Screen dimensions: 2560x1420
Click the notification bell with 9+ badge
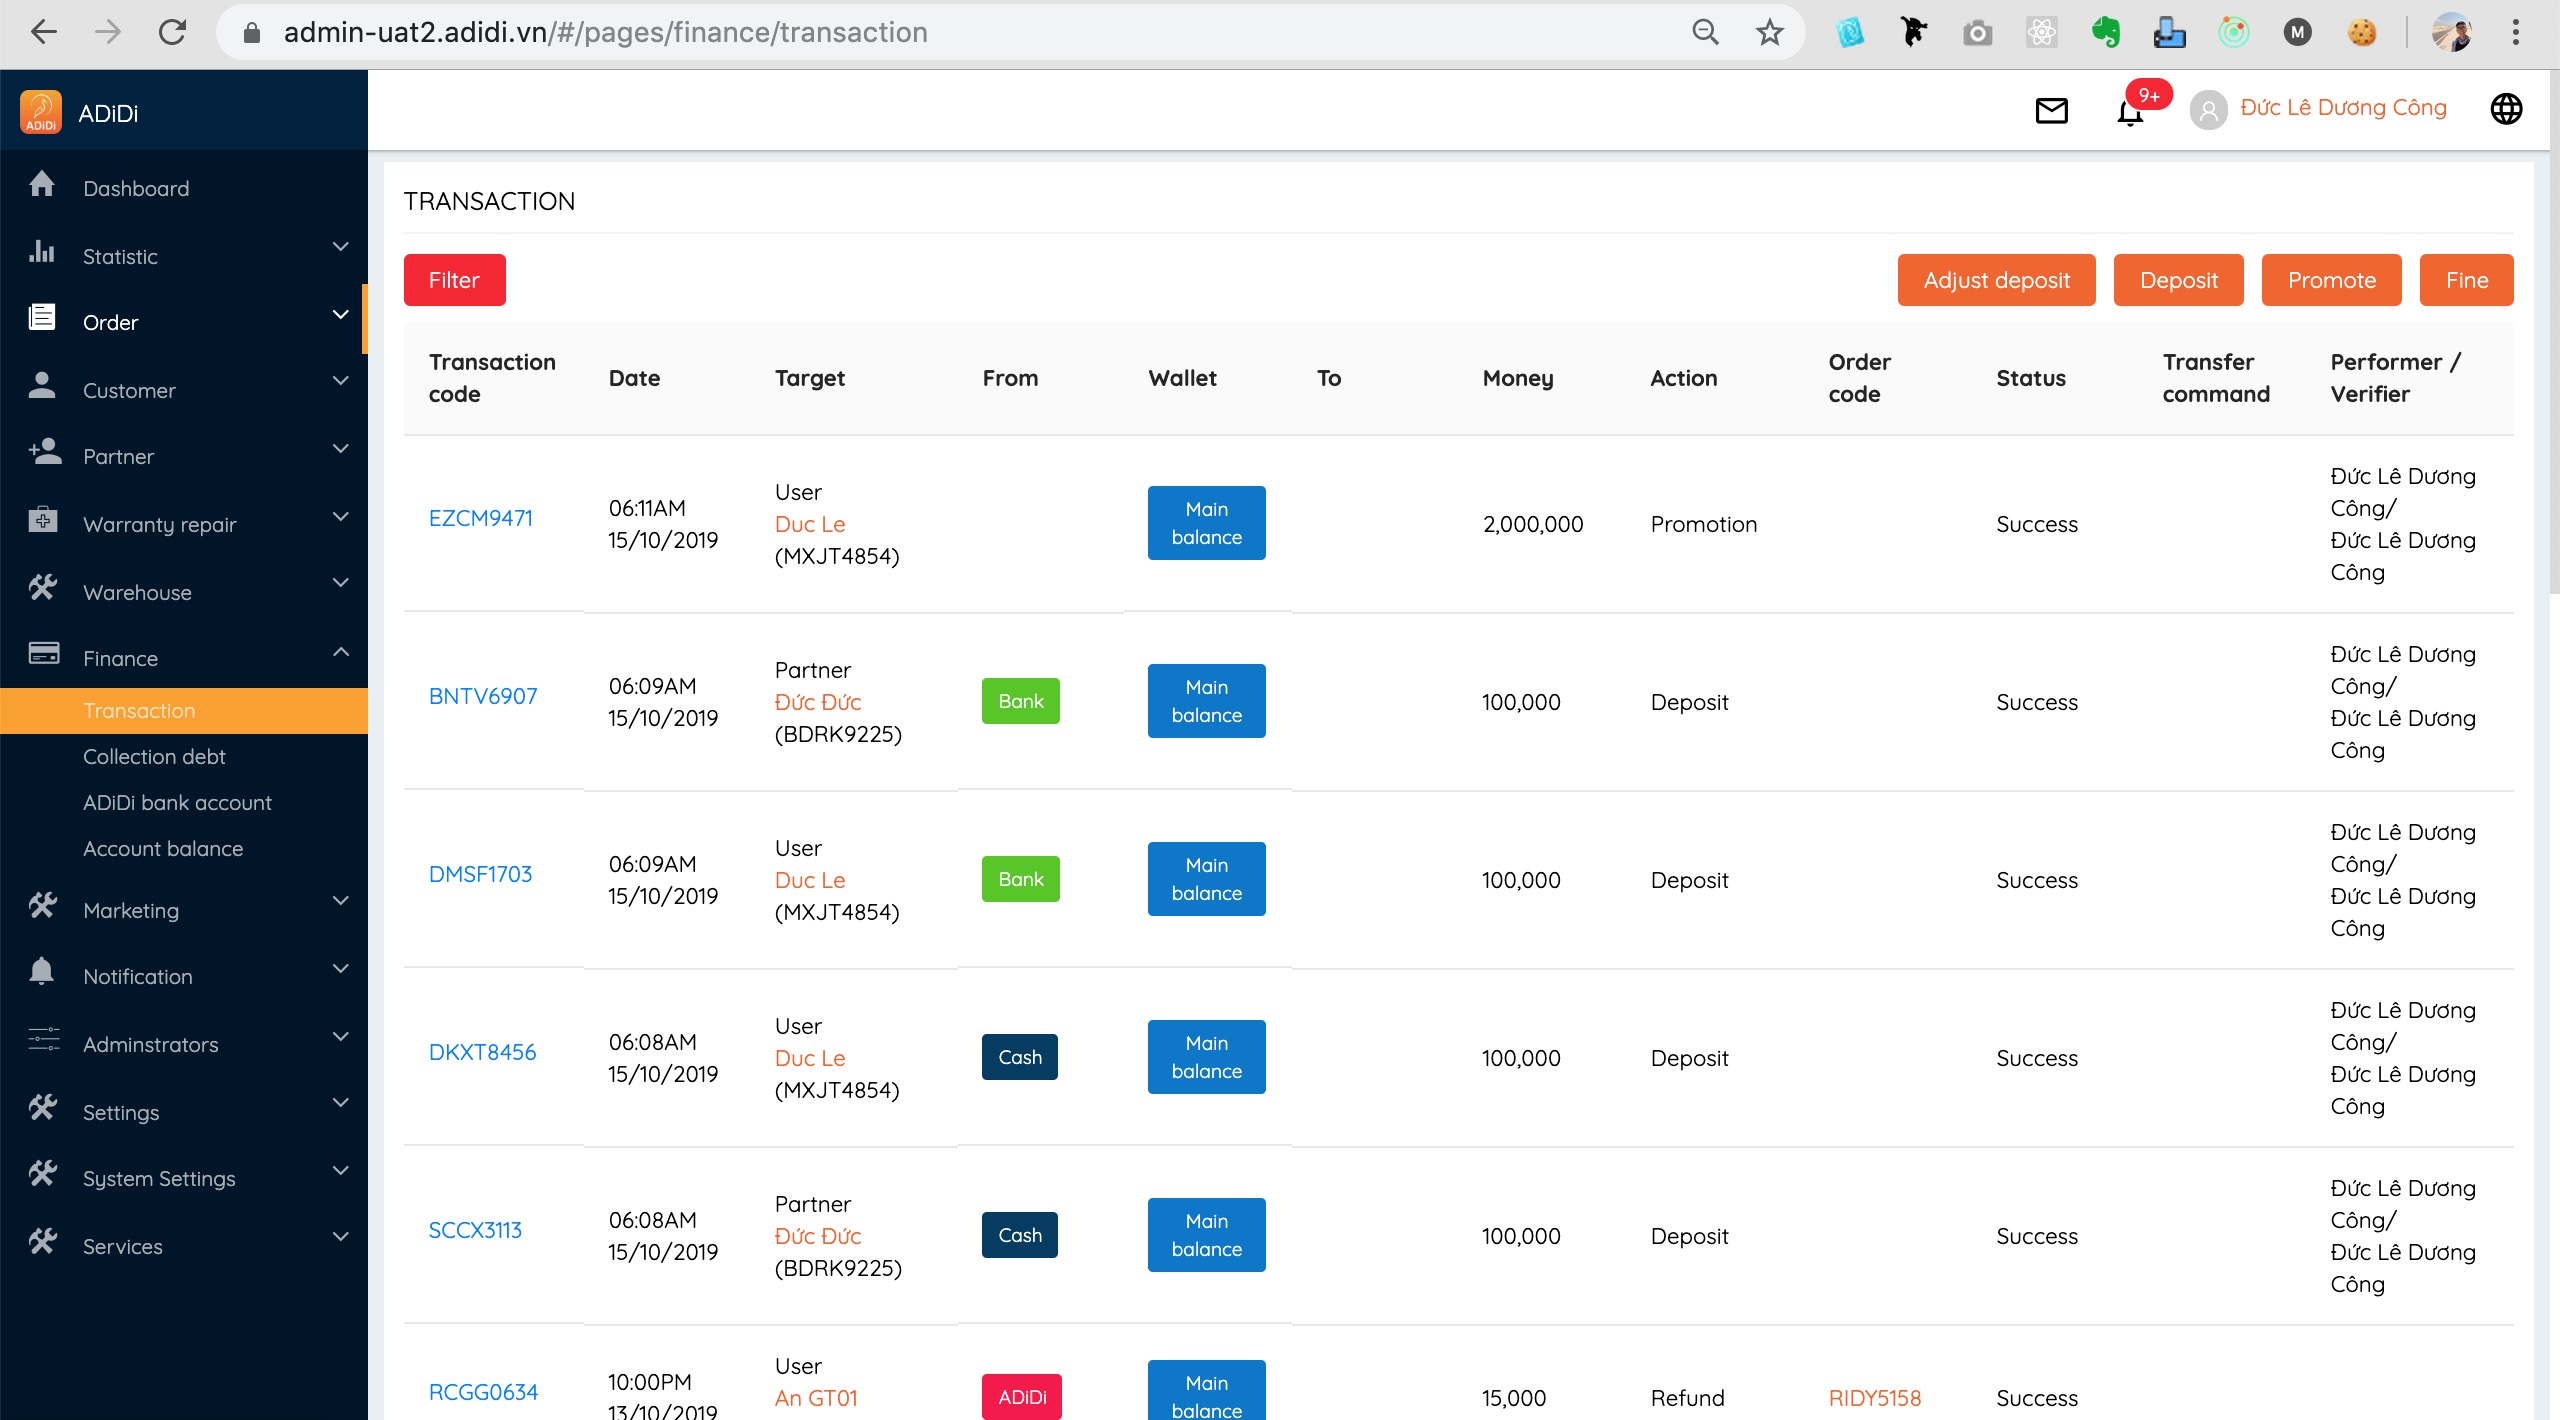2131,112
